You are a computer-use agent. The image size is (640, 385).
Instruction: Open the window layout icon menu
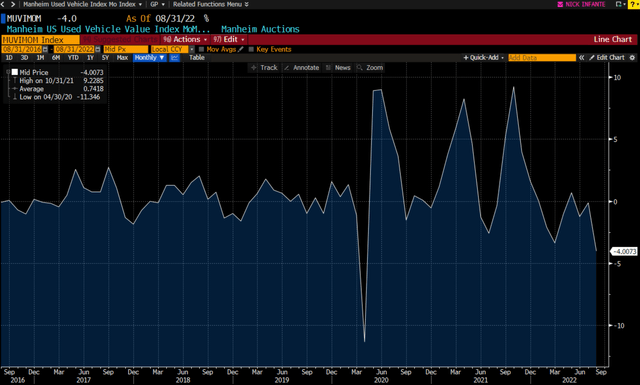point(620,4)
